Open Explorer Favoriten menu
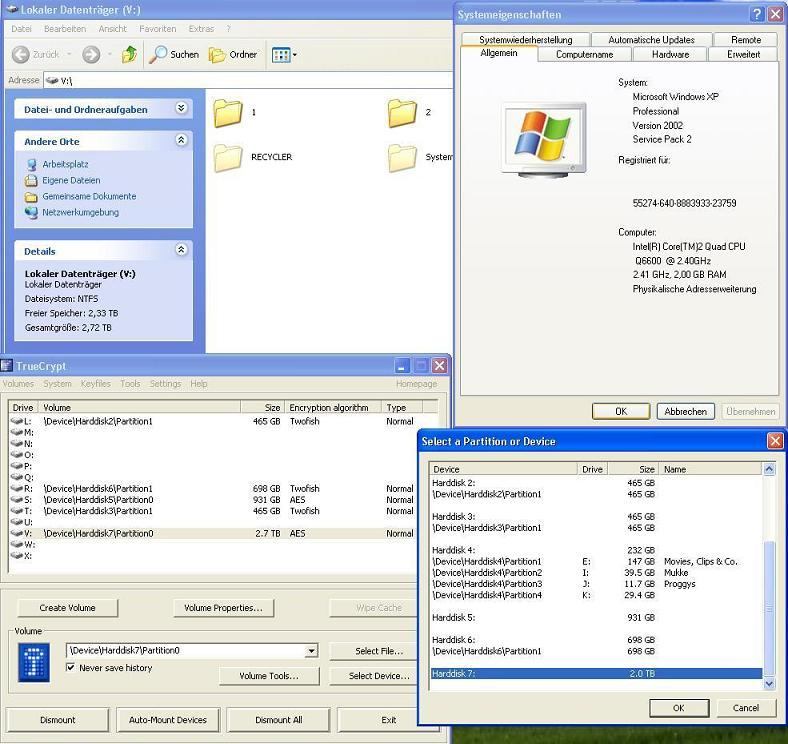Viewport: 788px width, 744px height. [x=158, y=29]
